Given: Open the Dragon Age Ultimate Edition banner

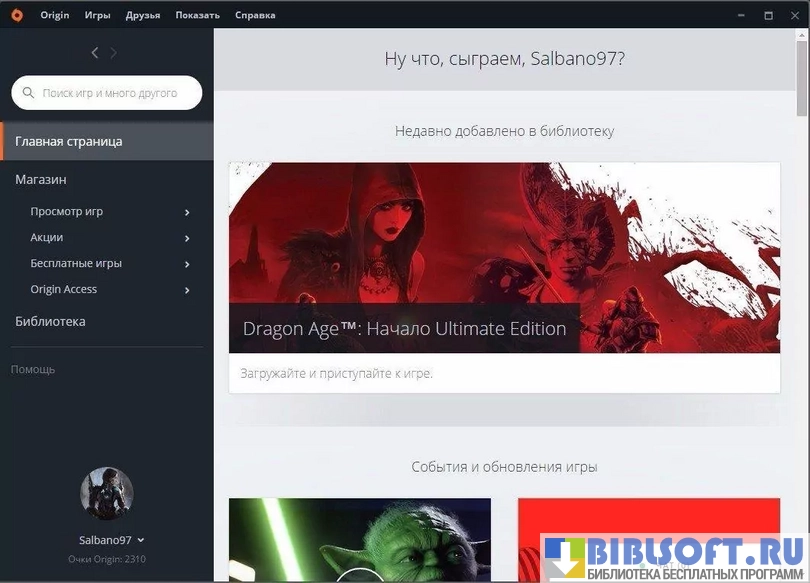Looking at the screenshot, I should click(x=504, y=257).
